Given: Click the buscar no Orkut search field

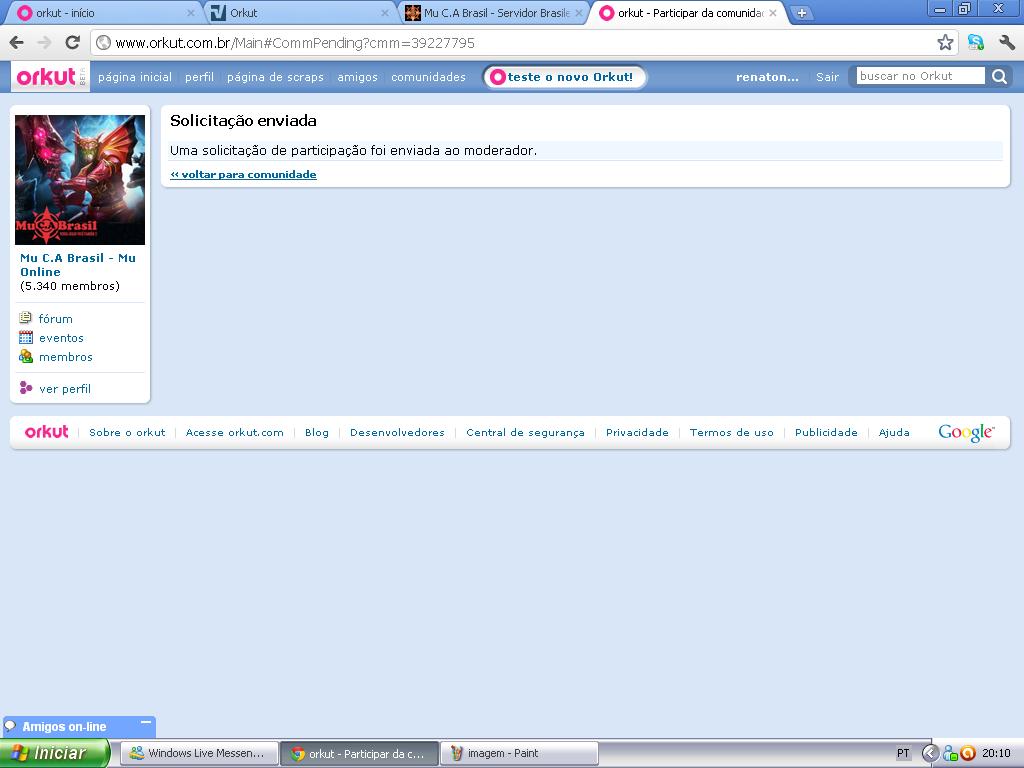Looking at the screenshot, I should coord(920,76).
